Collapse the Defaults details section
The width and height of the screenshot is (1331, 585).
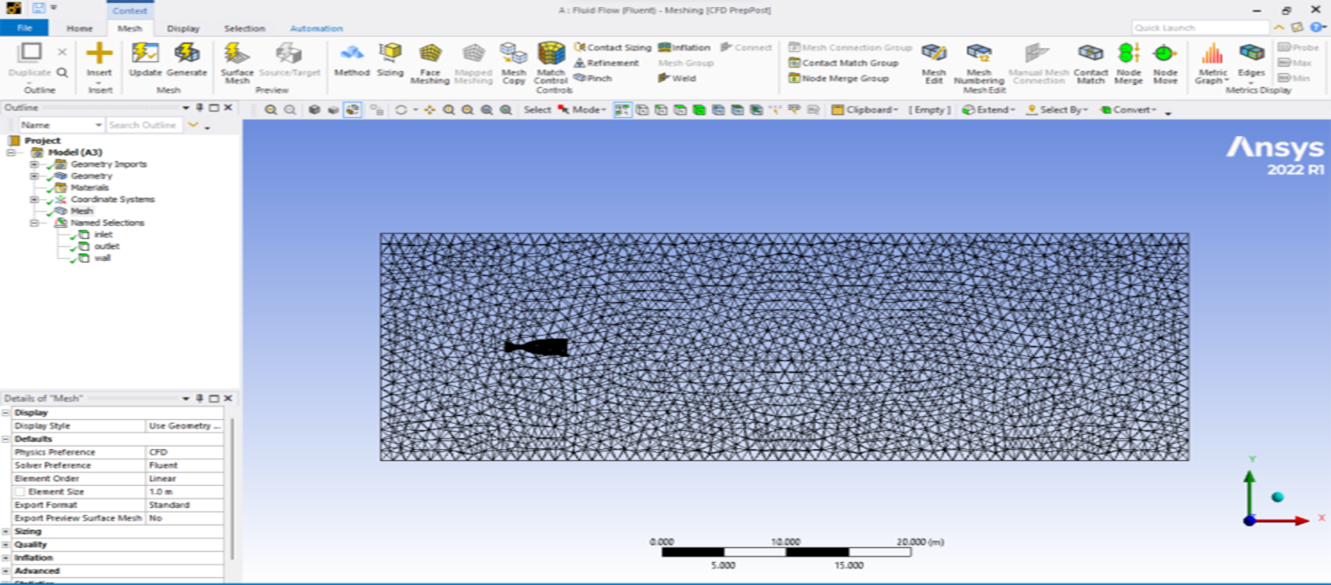[x=6, y=439]
